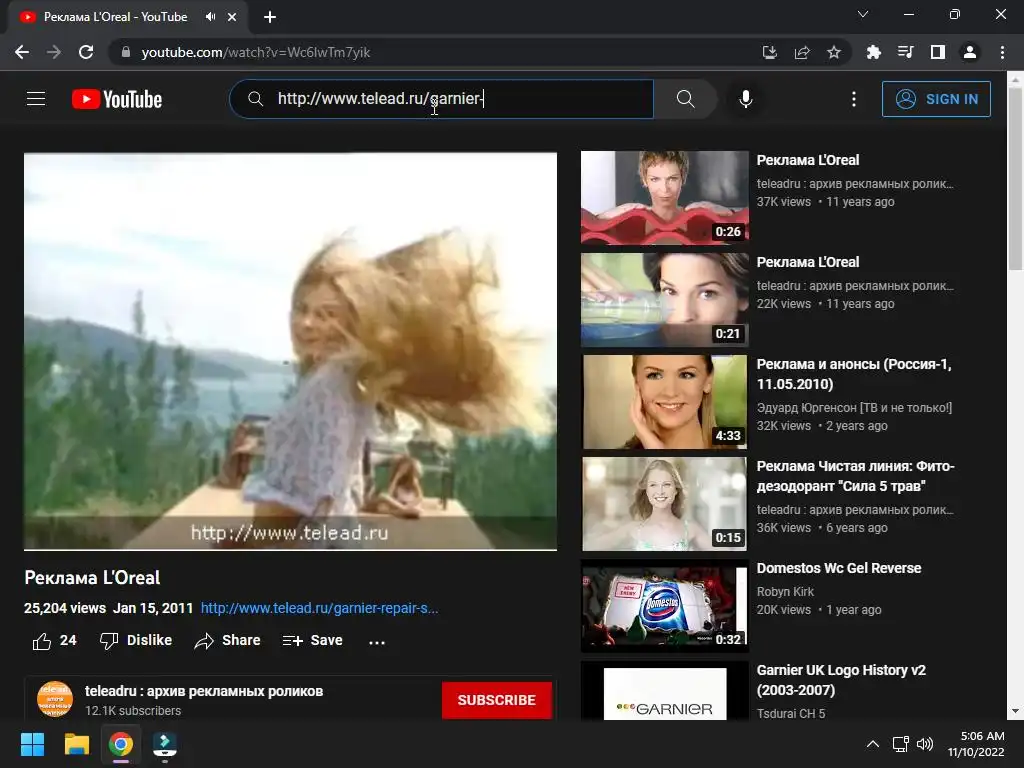Go forward with the browser forward arrow
This screenshot has width=1024, height=768.
[54, 52]
